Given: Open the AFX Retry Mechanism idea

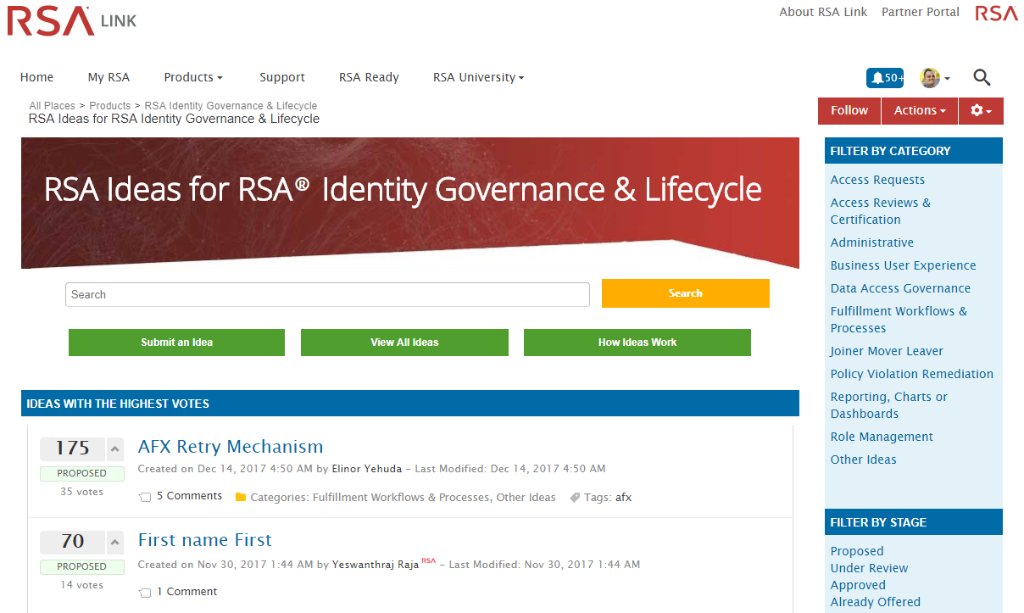Looking at the screenshot, I should 231,447.
